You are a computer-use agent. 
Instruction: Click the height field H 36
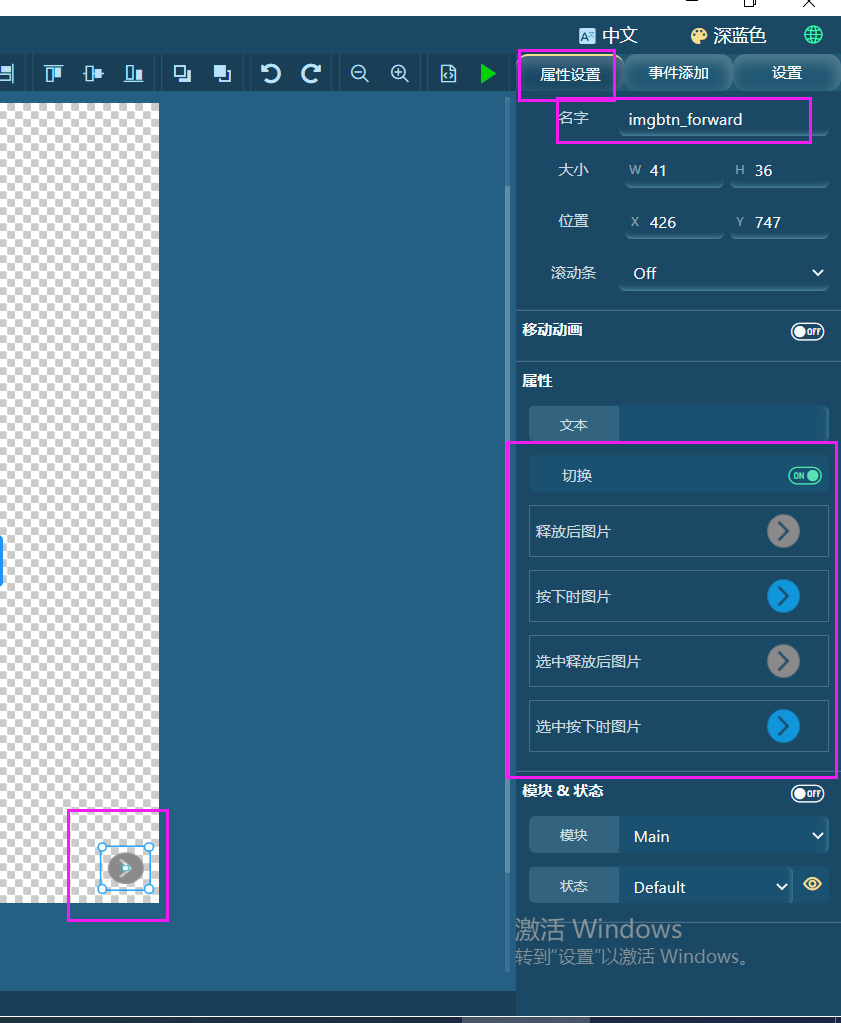[779, 170]
